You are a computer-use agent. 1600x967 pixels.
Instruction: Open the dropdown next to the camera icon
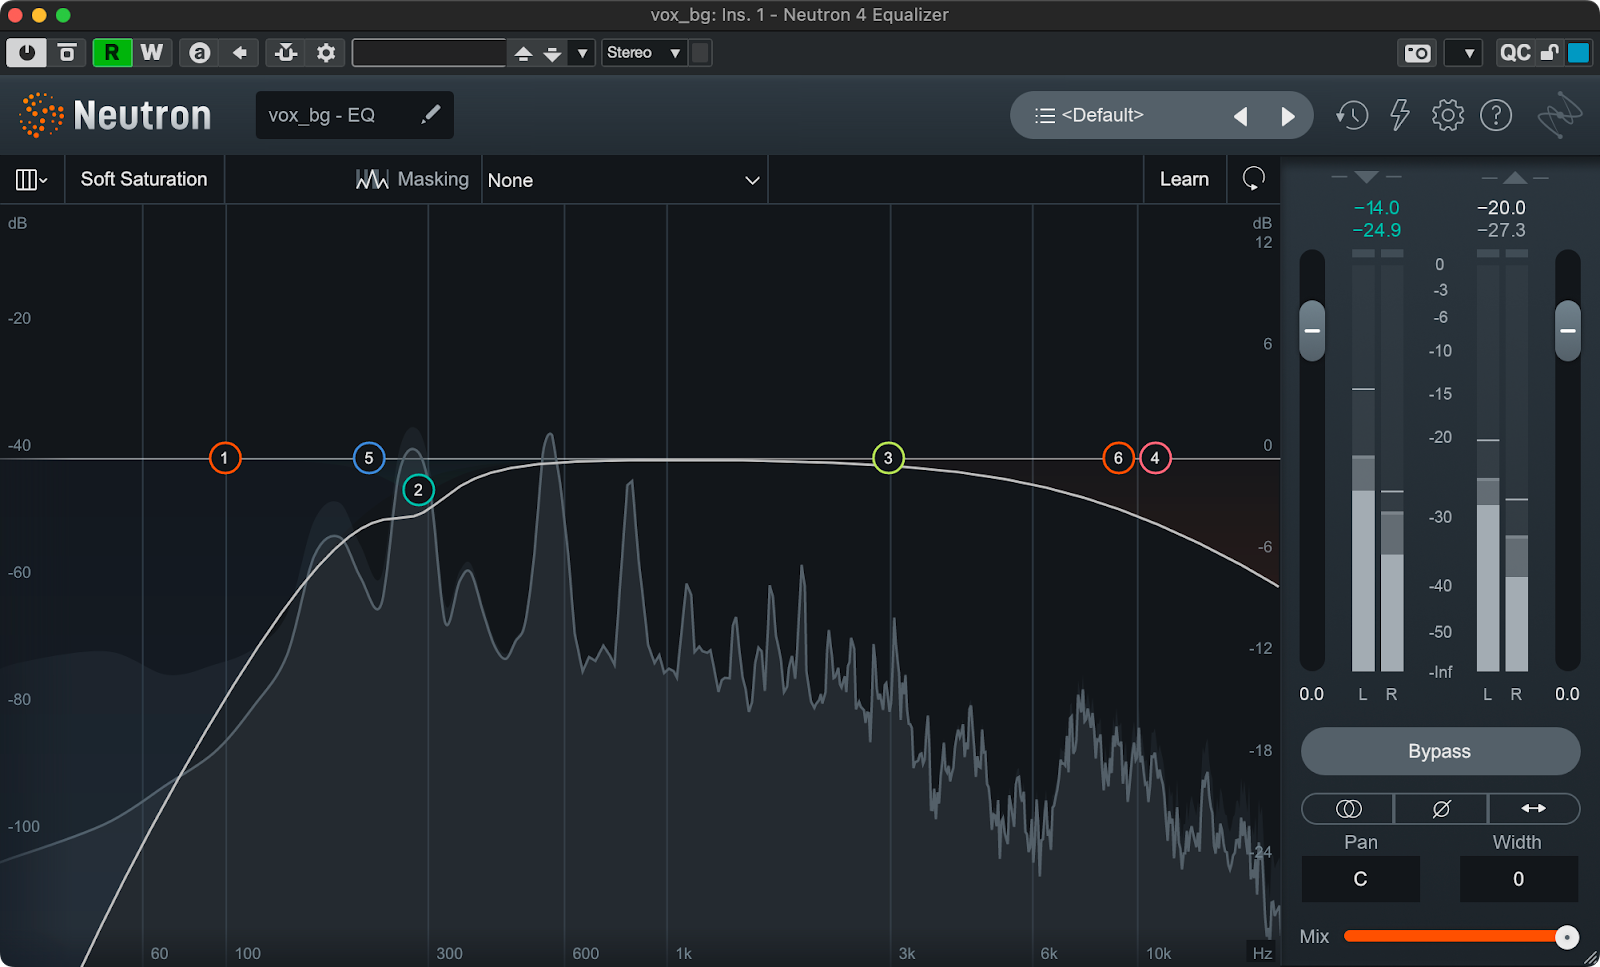[x=1465, y=53]
